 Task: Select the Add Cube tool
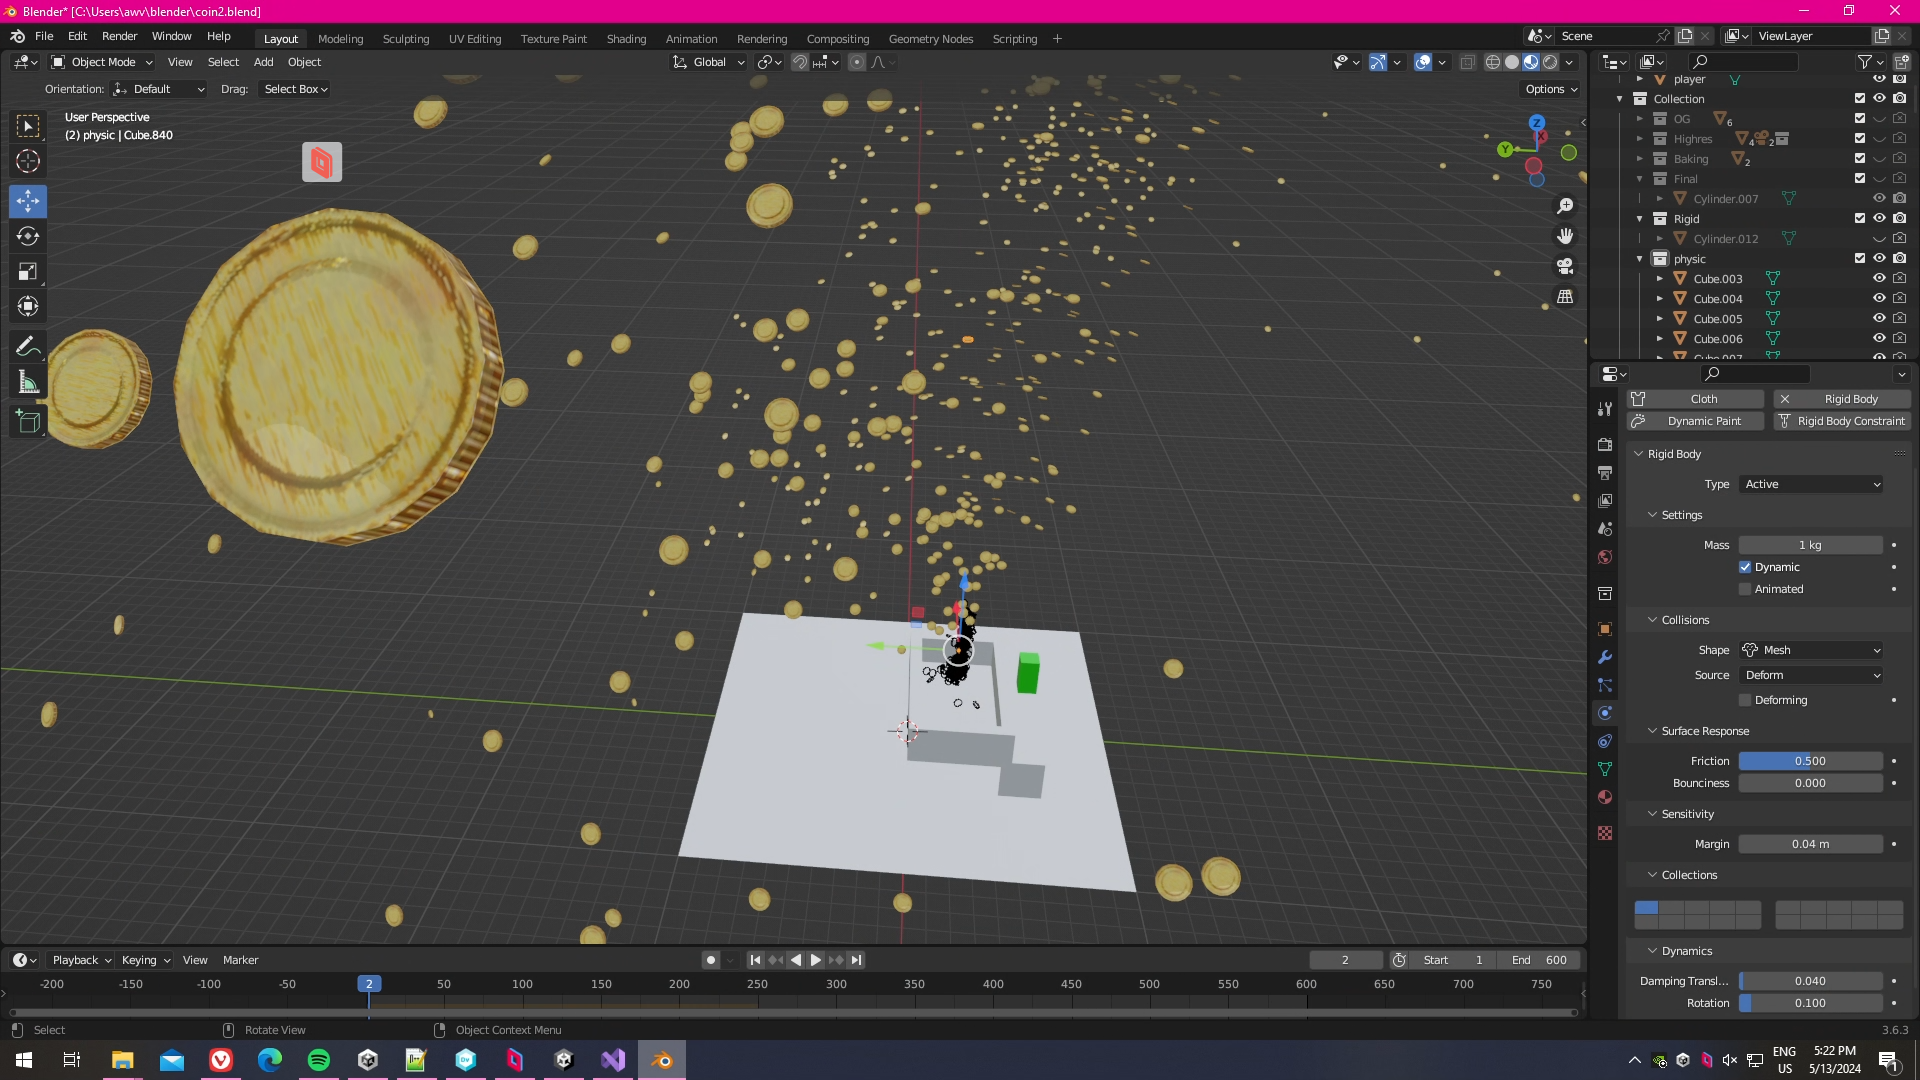pos(28,422)
